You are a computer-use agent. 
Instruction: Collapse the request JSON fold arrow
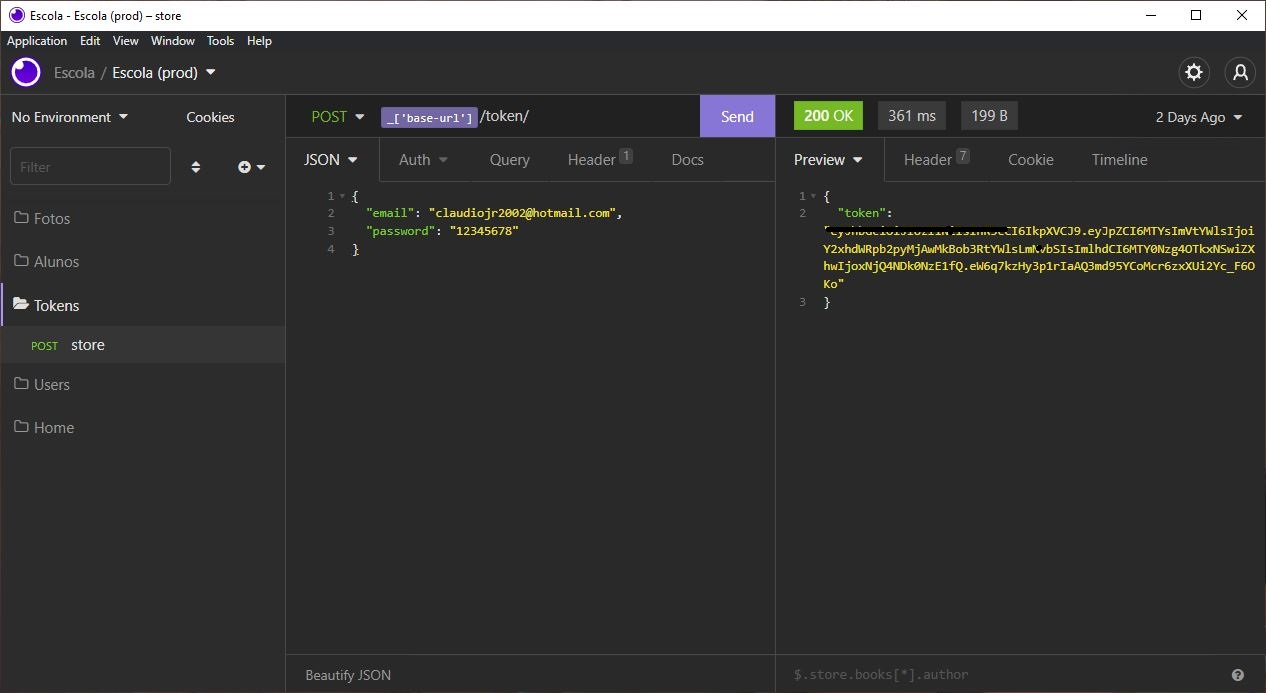[x=342, y=197]
